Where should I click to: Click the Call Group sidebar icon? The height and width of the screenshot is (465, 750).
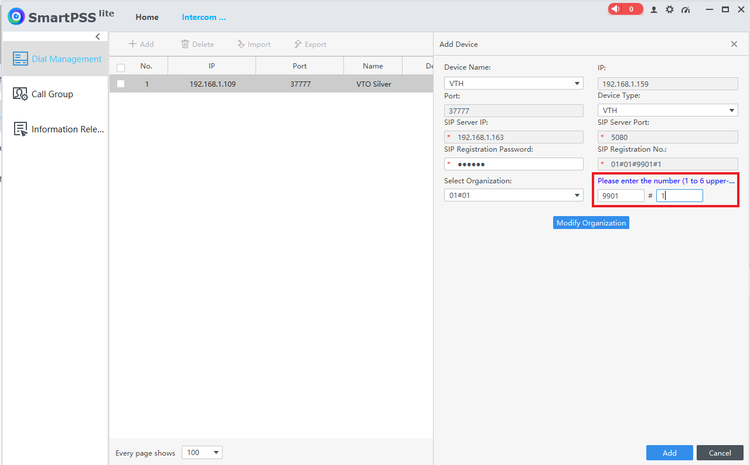pos(20,94)
